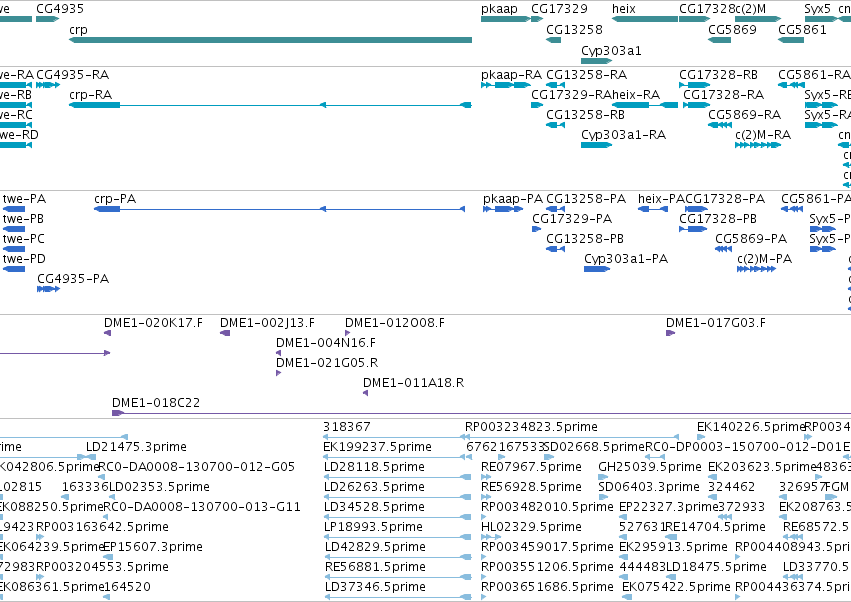Open EST LD21475.3prime
The image size is (851, 602).
pos(91,457)
